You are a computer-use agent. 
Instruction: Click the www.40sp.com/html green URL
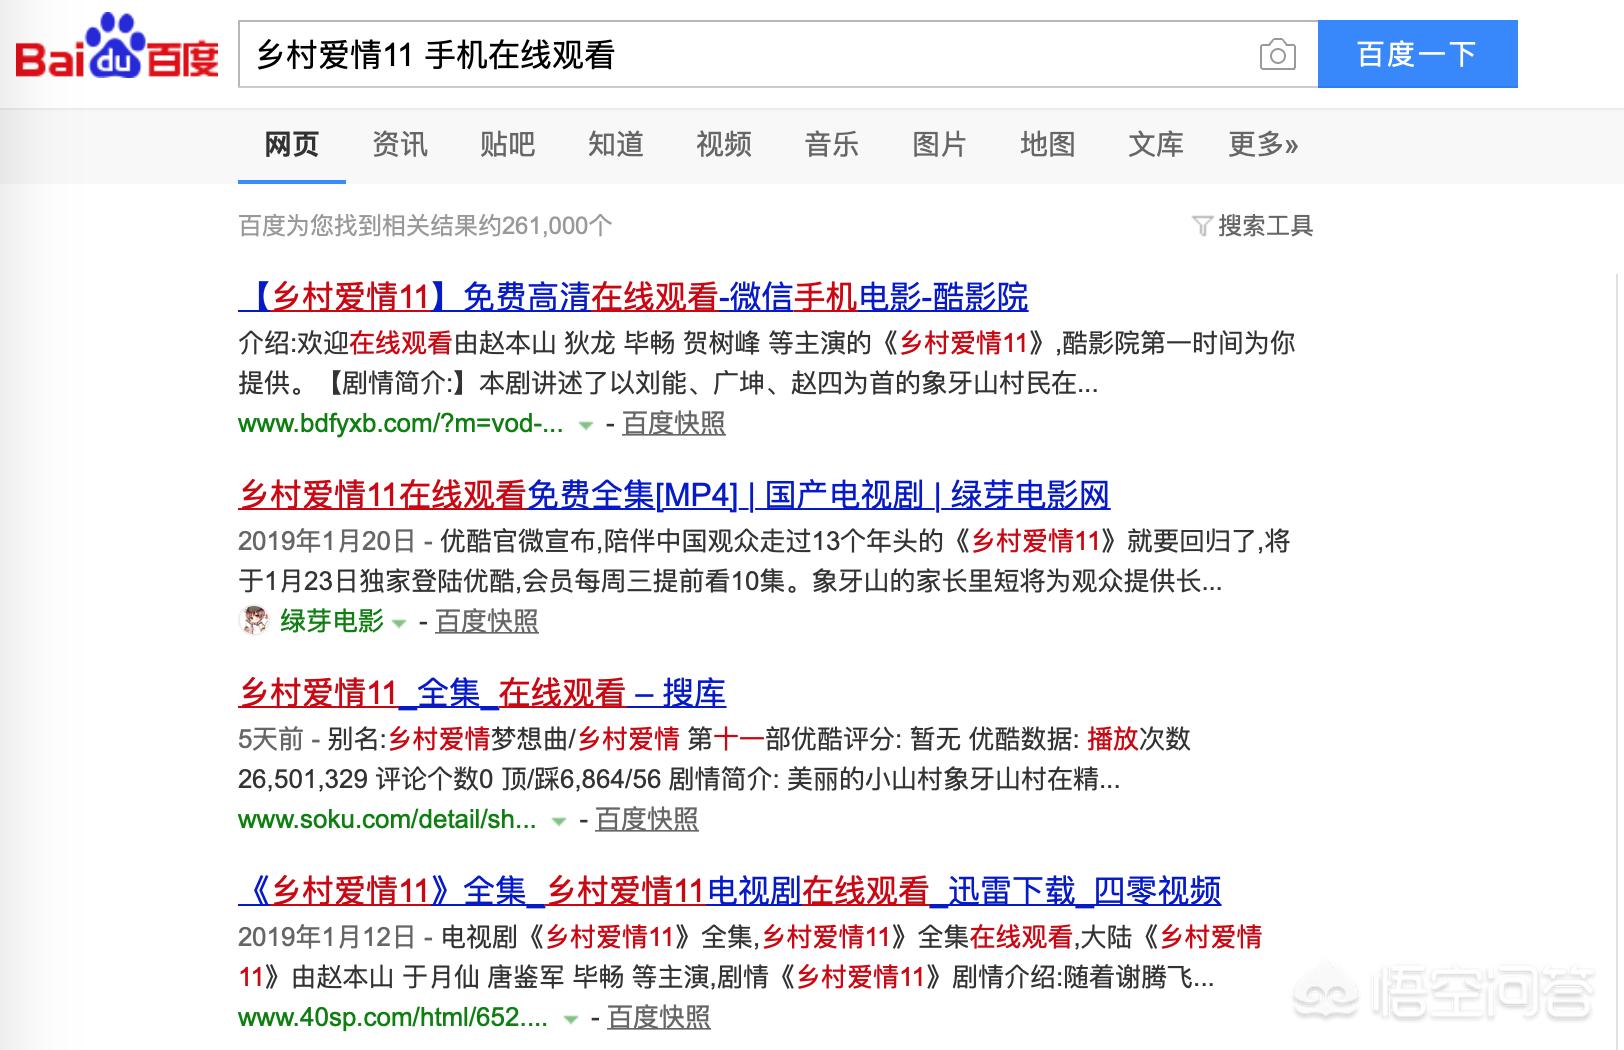point(394,1018)
